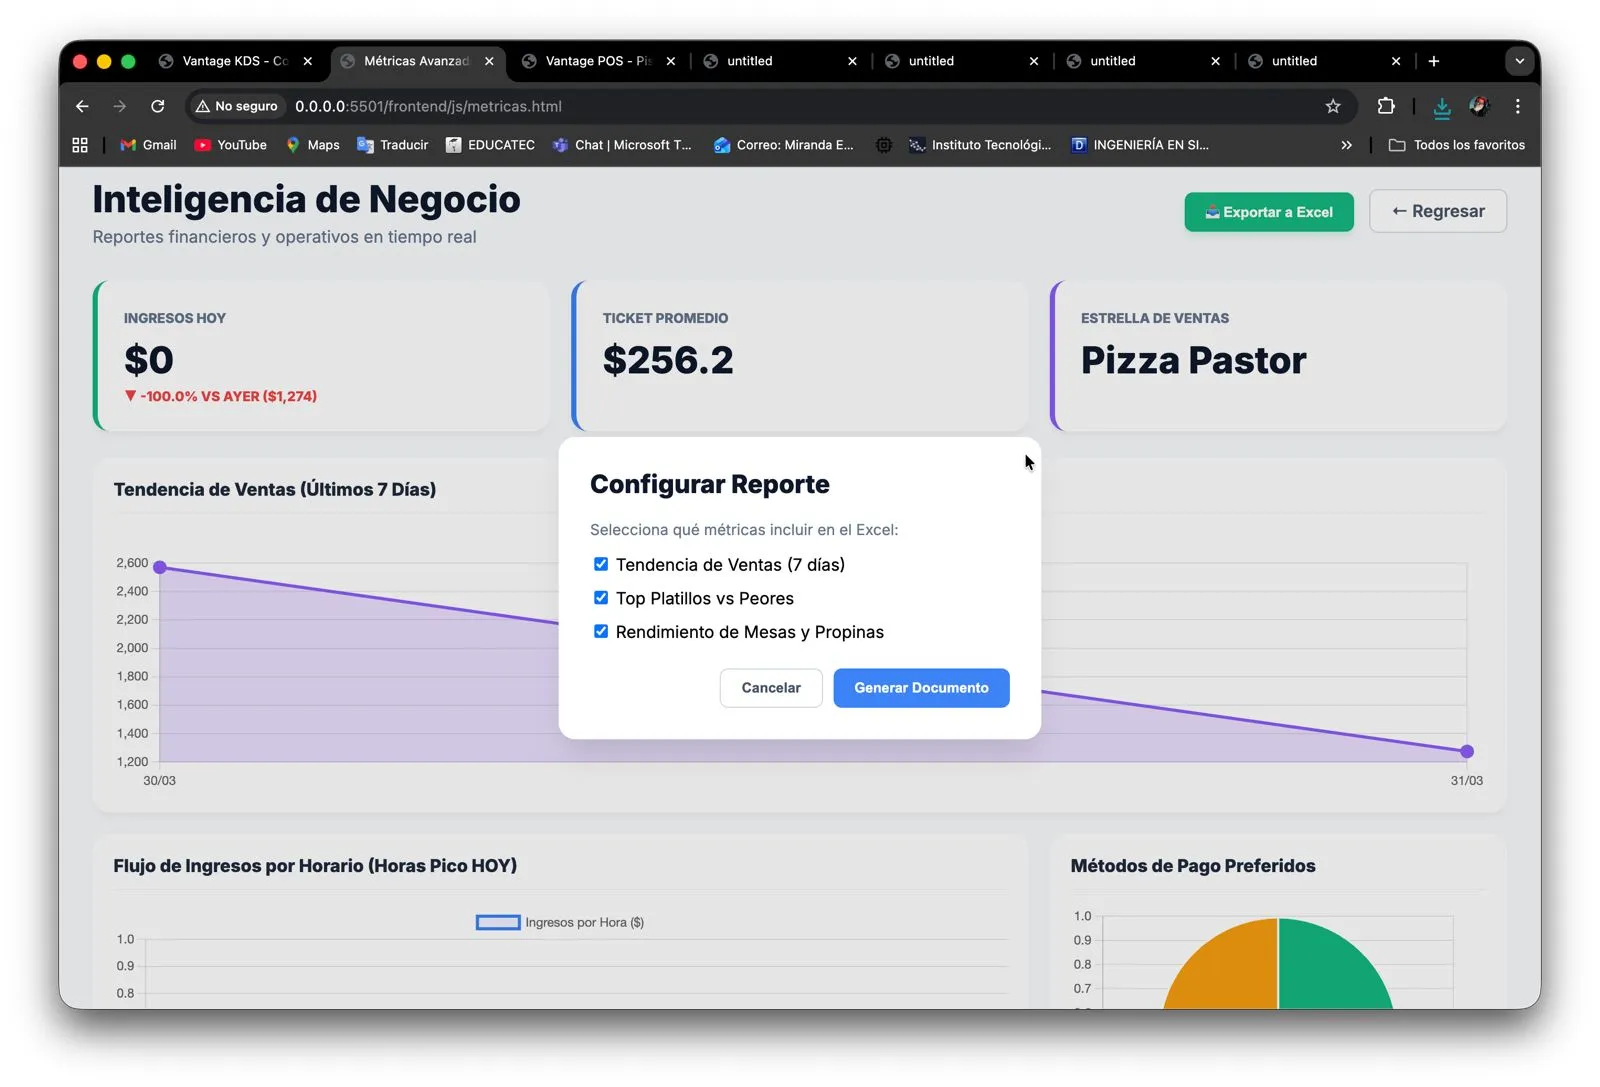Image resolution: width=1600 pixels, height=1087 pixels.
Task: Toggle the Ingresos por Hora legend swatch
Action: click(498, 922)
